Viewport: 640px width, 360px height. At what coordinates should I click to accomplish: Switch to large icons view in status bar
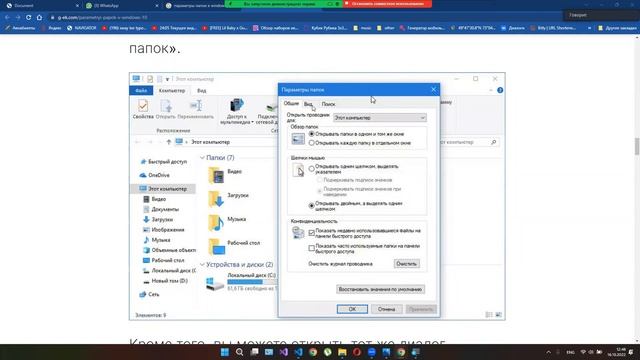point(498,315)
